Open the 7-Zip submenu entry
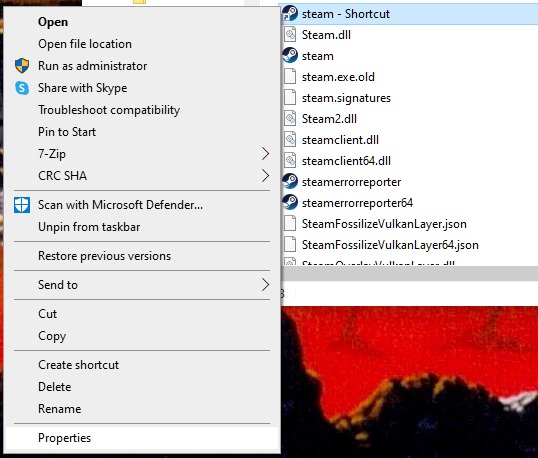Screen dimensions: 538x458 pyautogui.click(x=142, y=154)
